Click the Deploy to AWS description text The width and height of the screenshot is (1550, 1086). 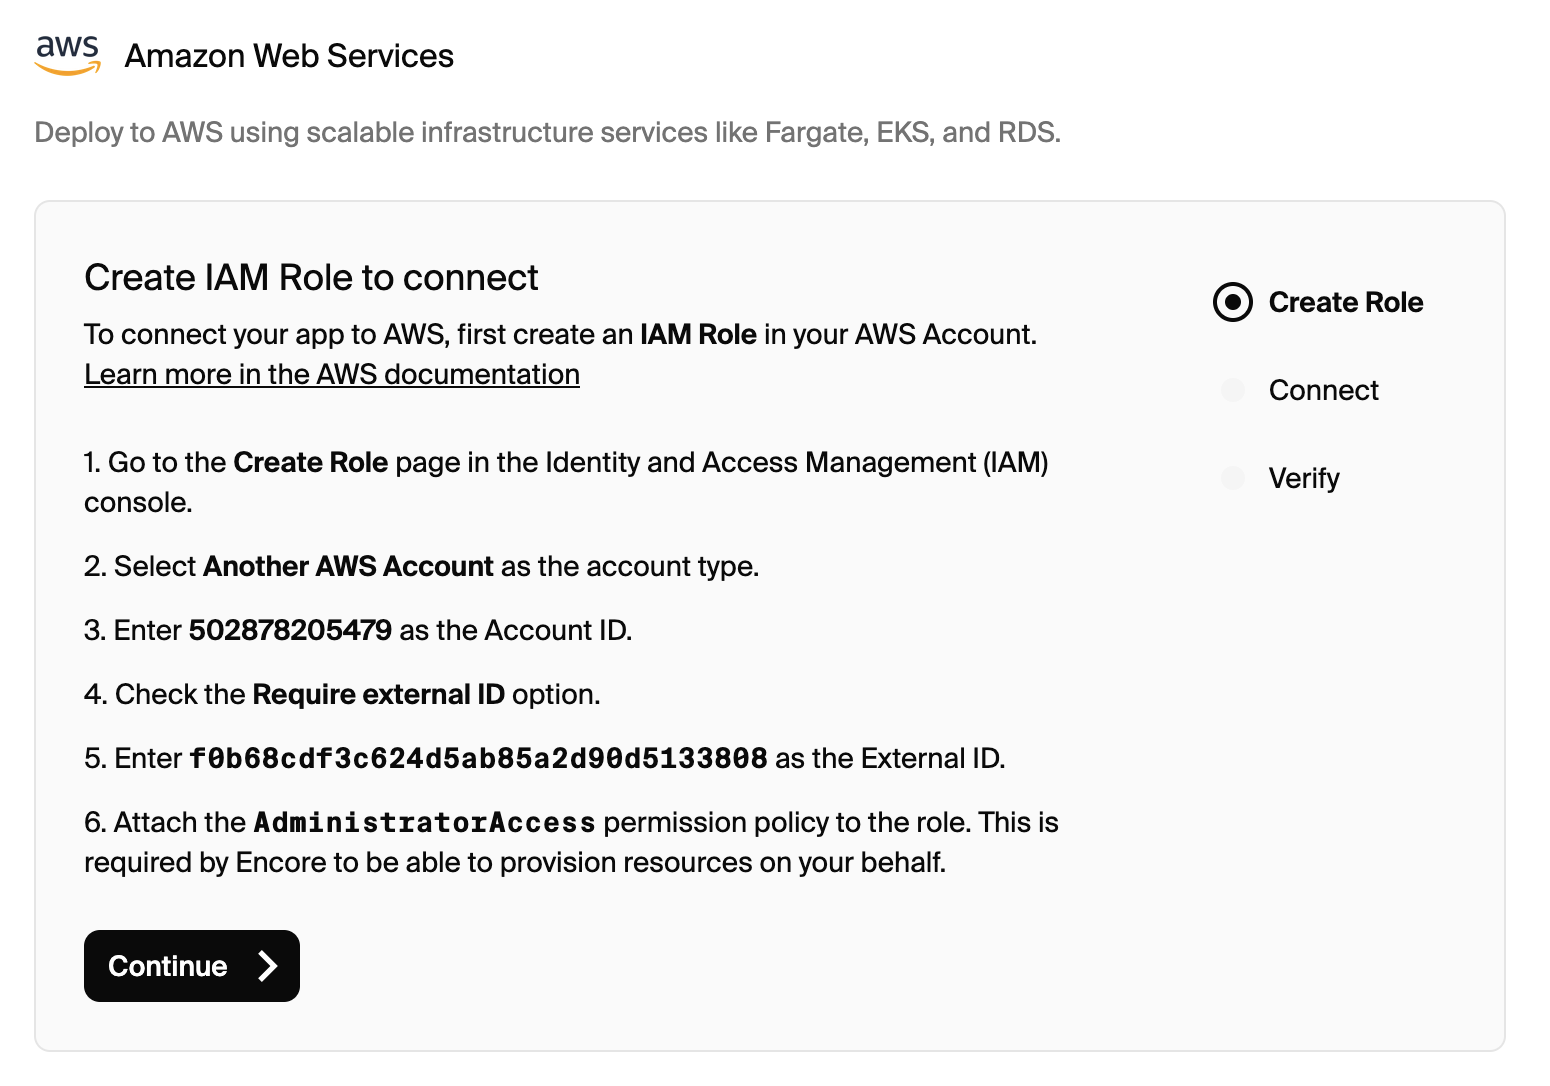pyautogui.click(x=547, y=132)
